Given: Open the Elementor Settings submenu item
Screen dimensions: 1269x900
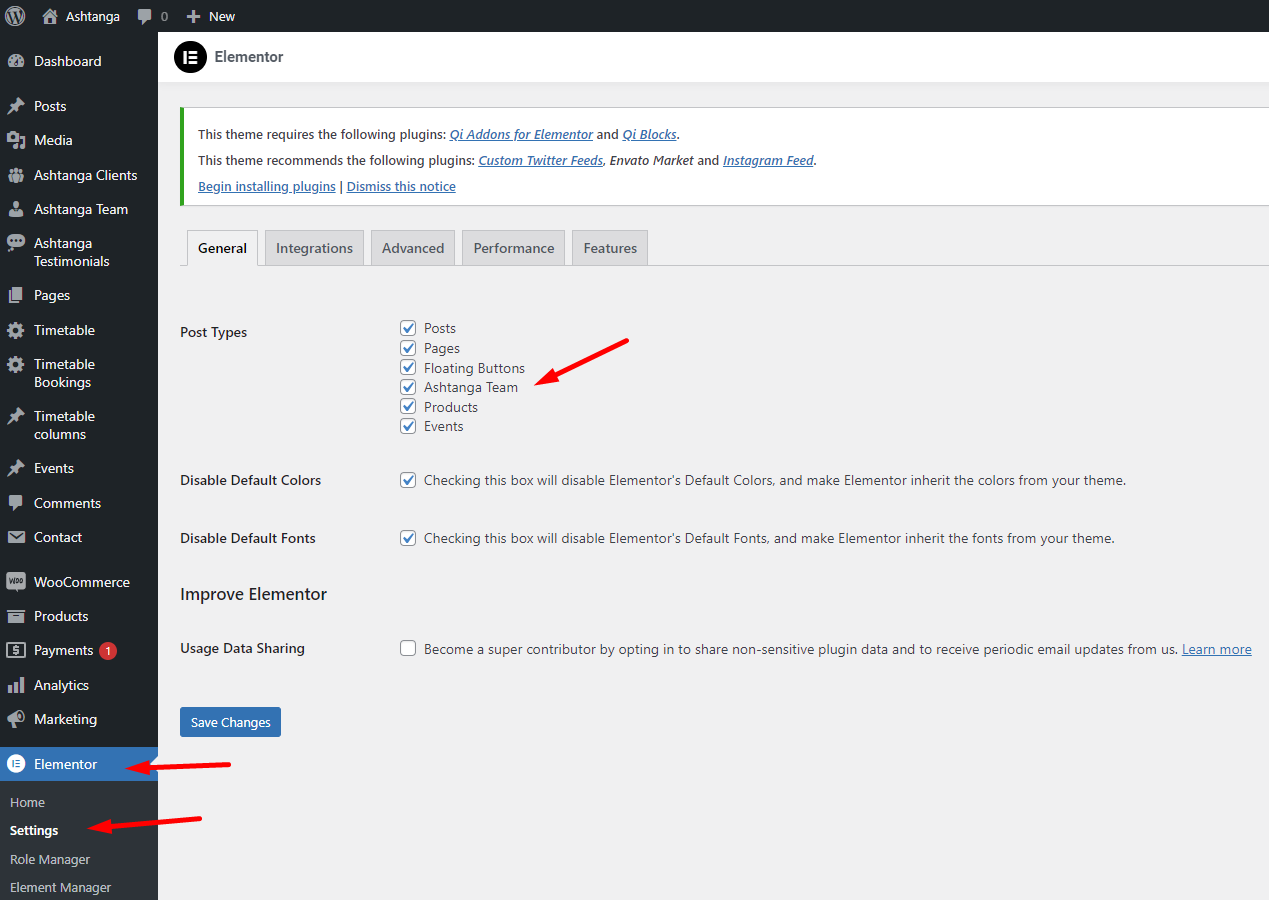Looking at the screenshot, I should click(34, 830).
